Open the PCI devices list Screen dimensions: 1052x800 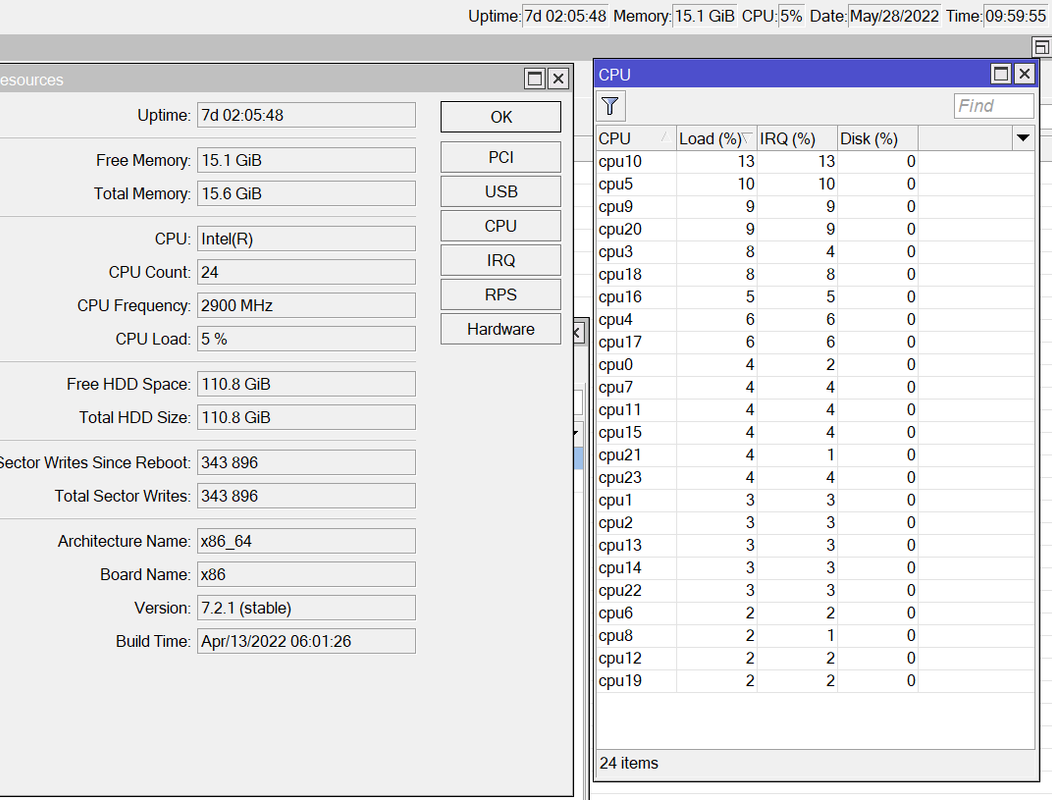coord(501,157)
